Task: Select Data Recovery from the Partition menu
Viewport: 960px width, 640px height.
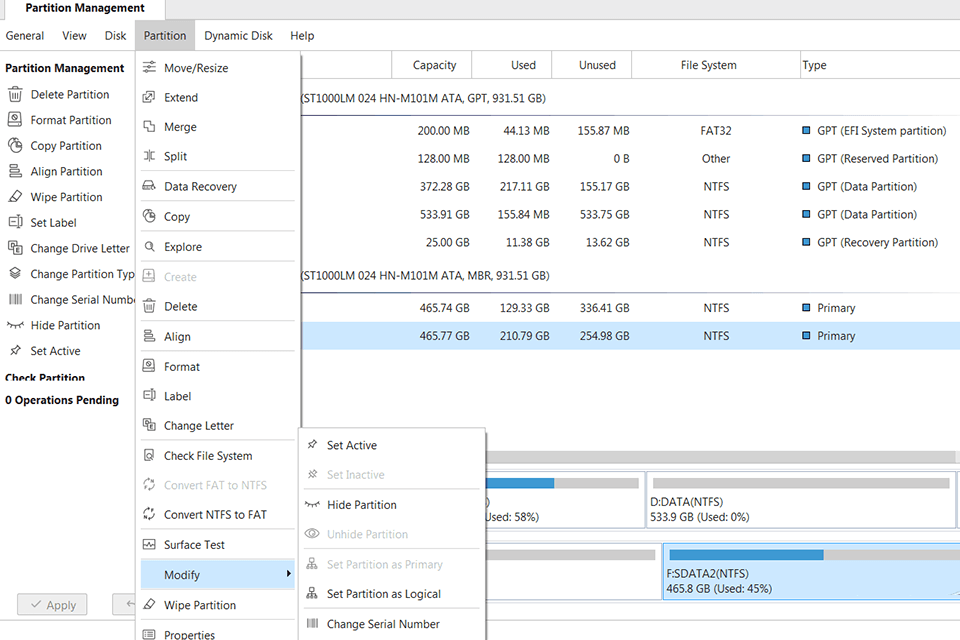Action: point(200,186)
